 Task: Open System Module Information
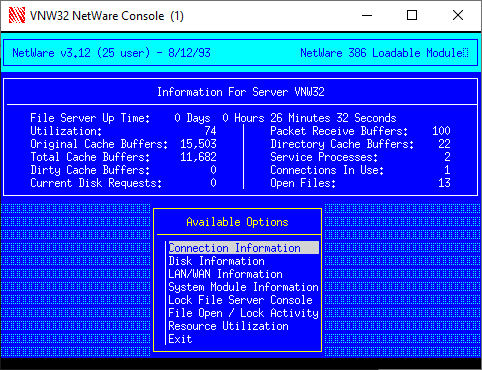pyautogui.click(x=243, y=287)
